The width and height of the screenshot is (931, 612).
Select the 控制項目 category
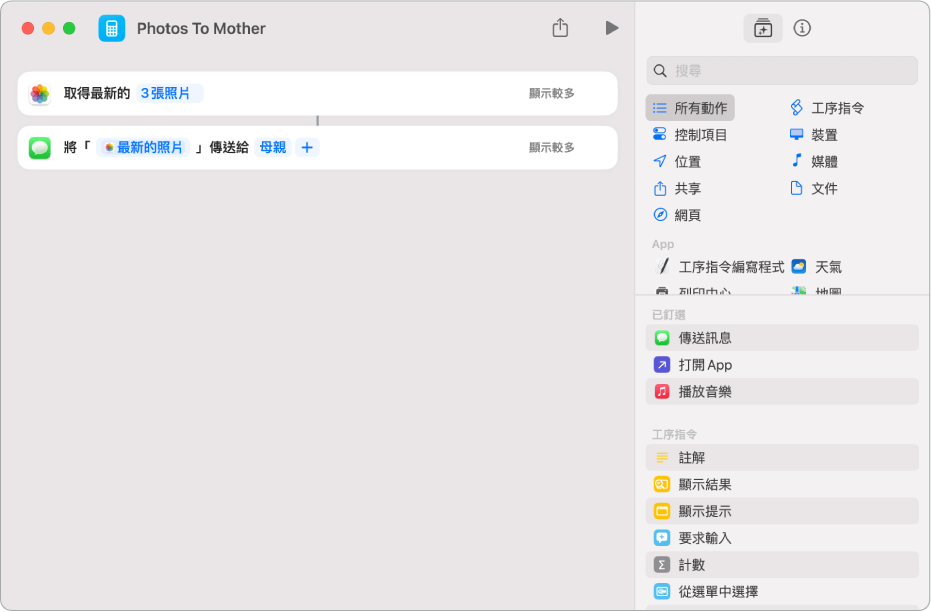[x=690, y=135]
